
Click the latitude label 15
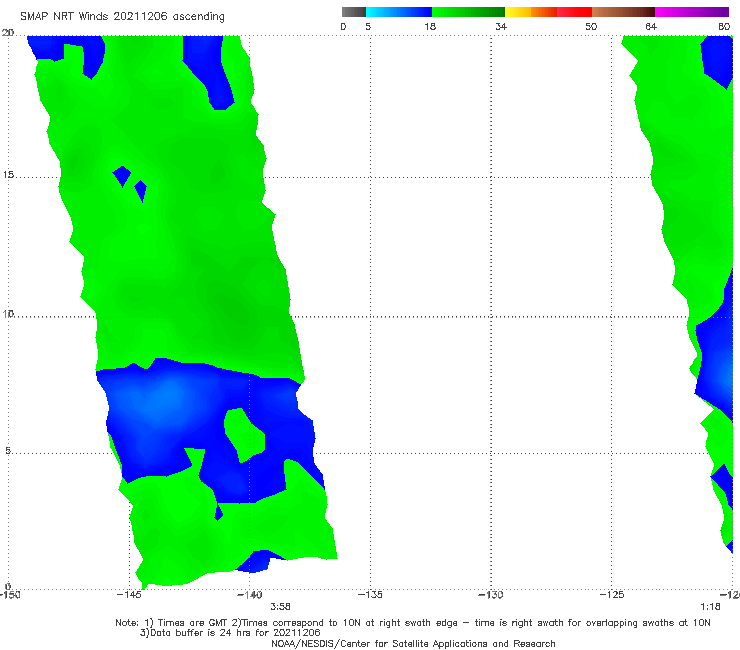point(8,175)
